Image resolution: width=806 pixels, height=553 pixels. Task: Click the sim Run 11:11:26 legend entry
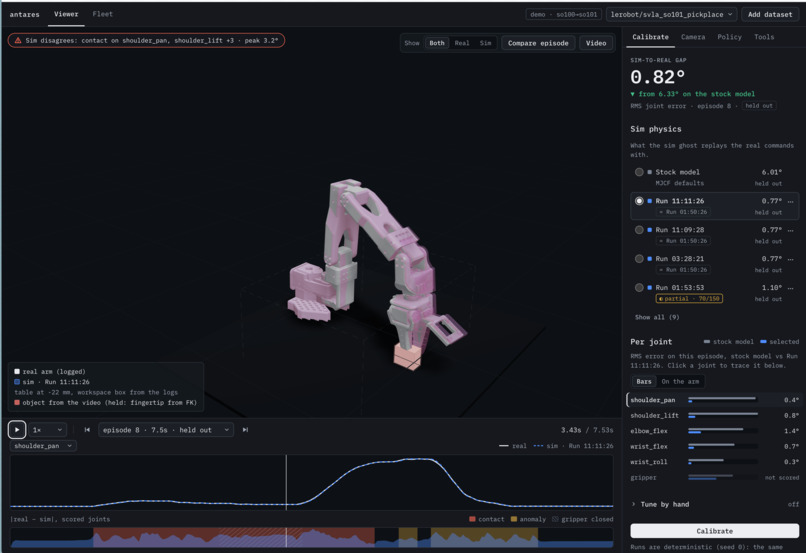pos(52,382)
